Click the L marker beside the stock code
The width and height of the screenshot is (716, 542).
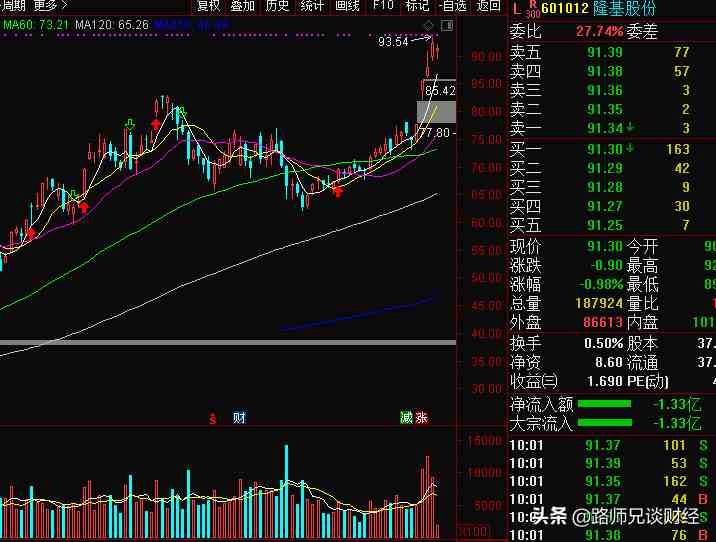[x=516, y=8]
